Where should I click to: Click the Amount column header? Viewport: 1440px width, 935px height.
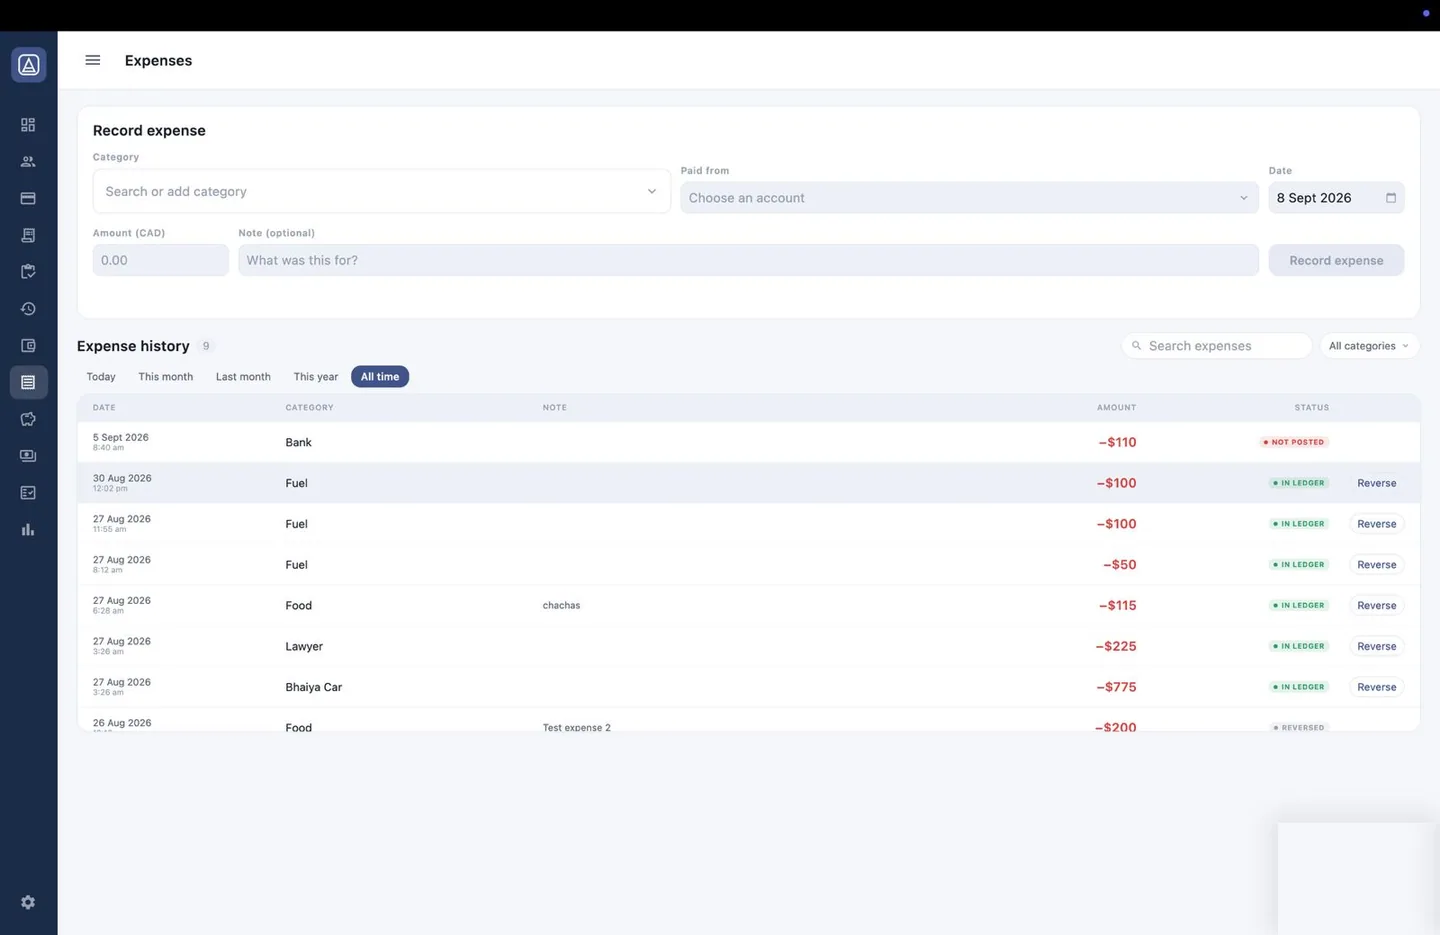[1116, 408]
